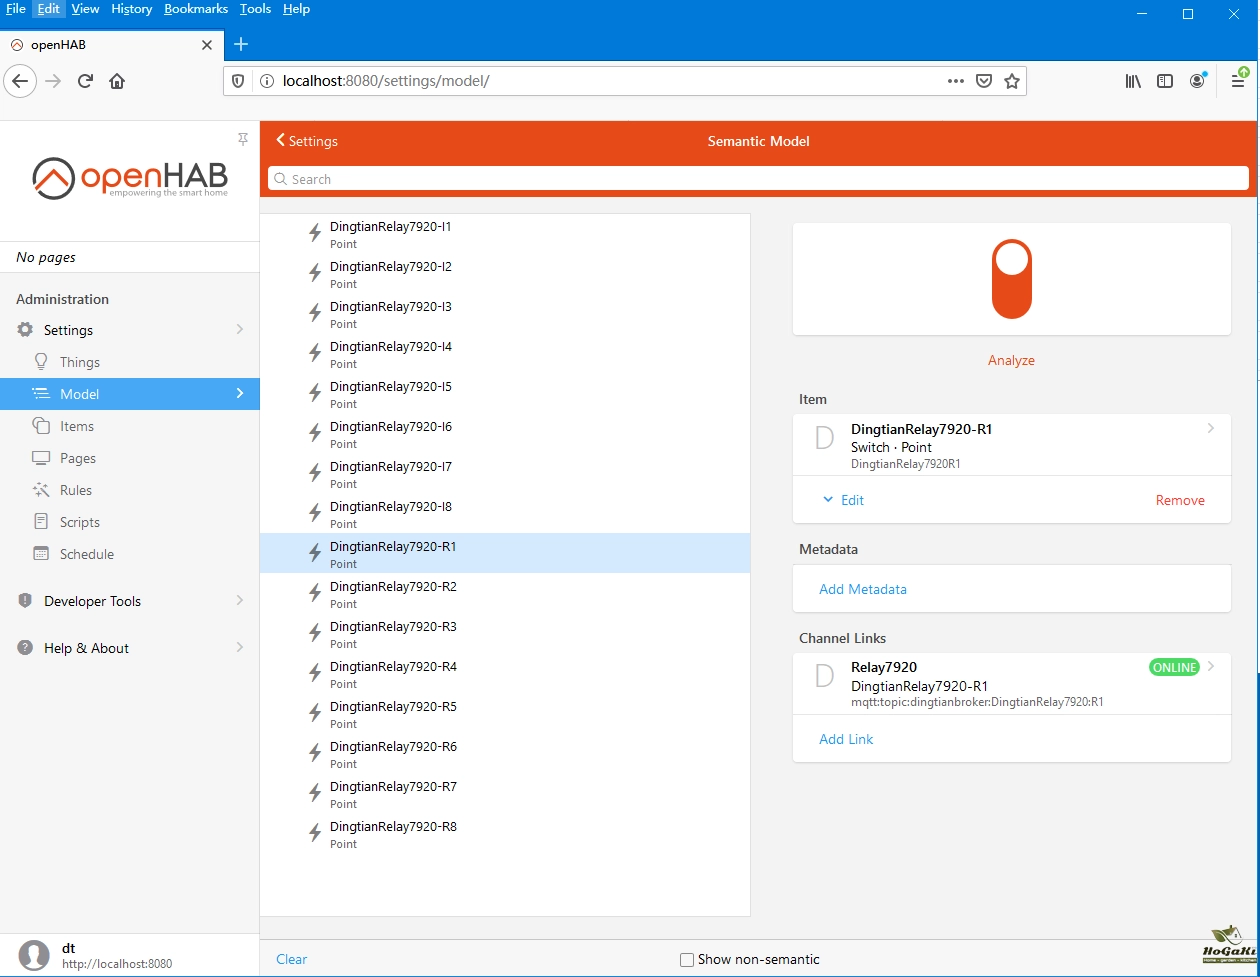Open the History menu in the menu bar

[x=131, y=9]
